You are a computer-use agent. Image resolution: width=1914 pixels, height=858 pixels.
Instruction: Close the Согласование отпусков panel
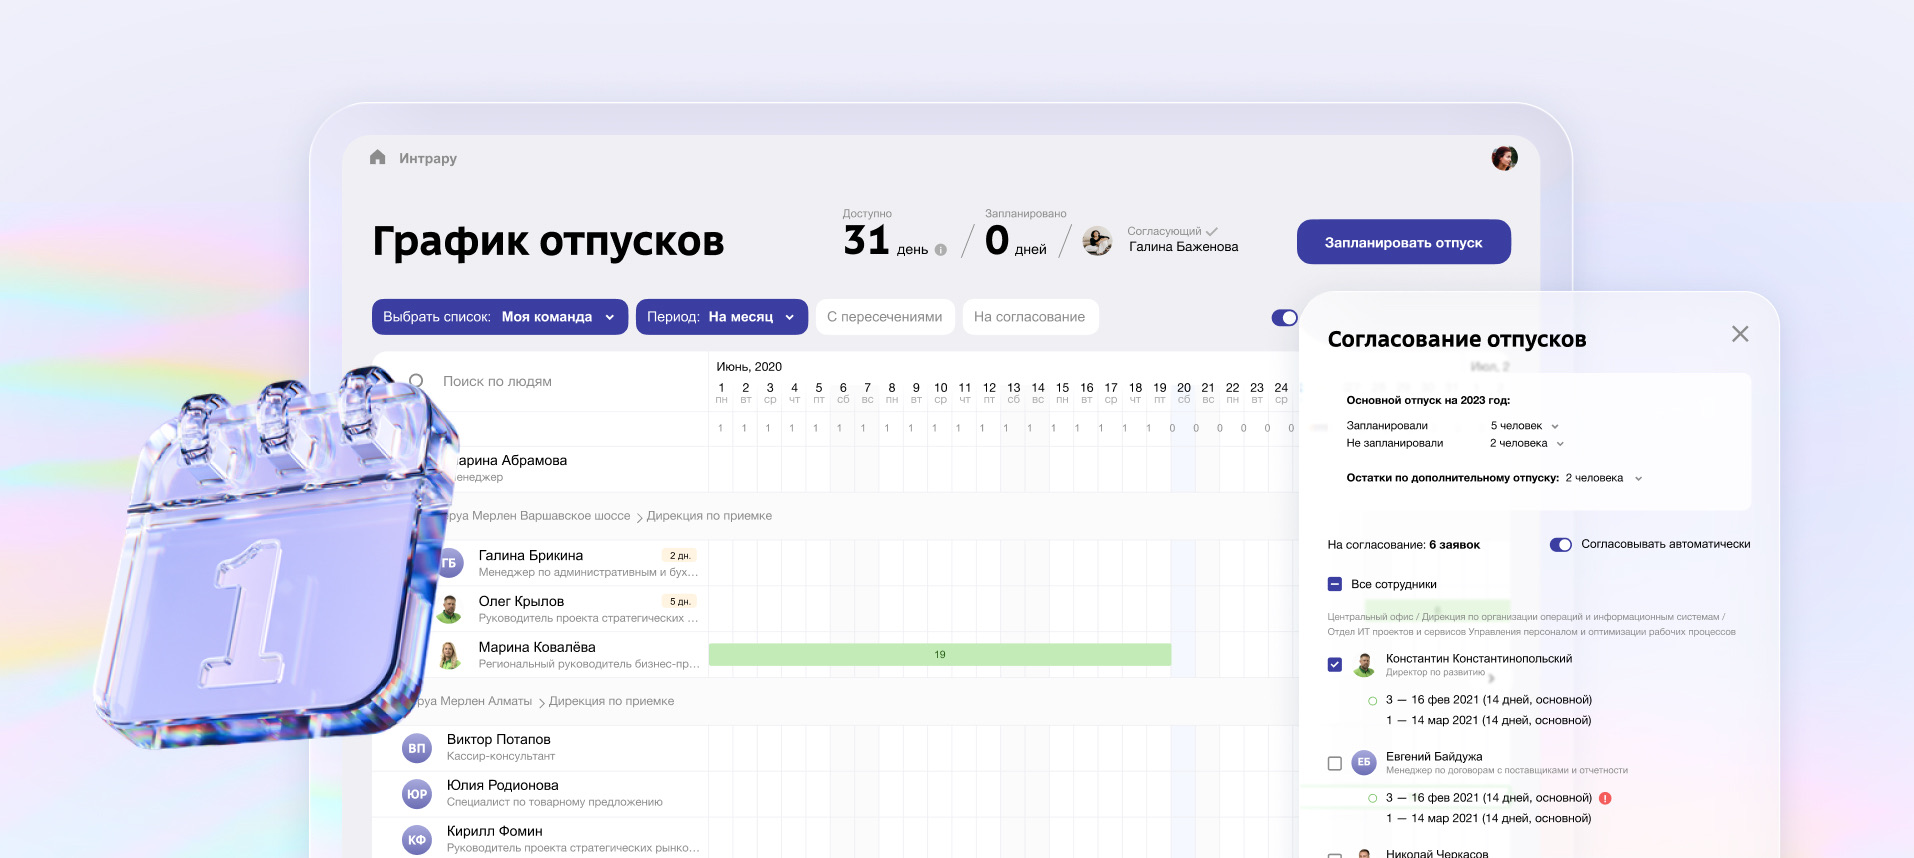coord(1740,334)
